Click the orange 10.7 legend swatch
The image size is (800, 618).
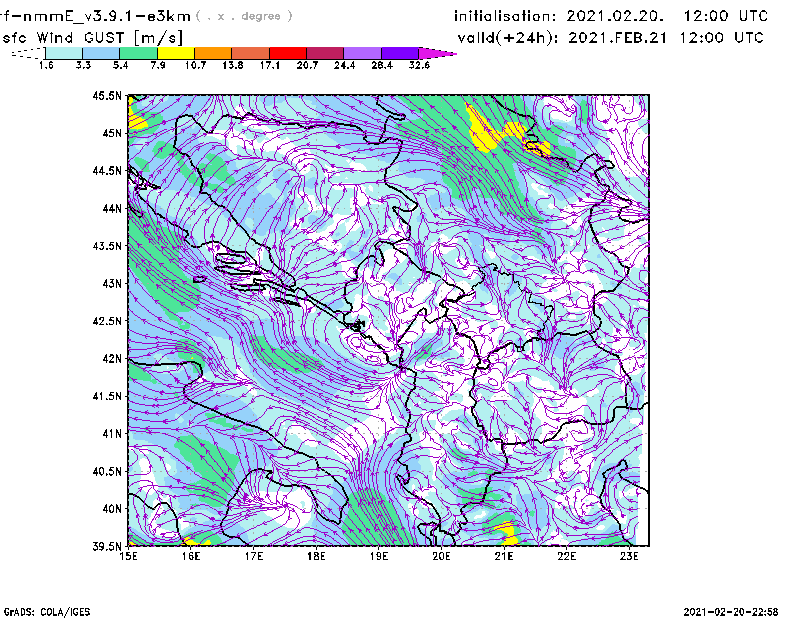click(x=213, y=53)
